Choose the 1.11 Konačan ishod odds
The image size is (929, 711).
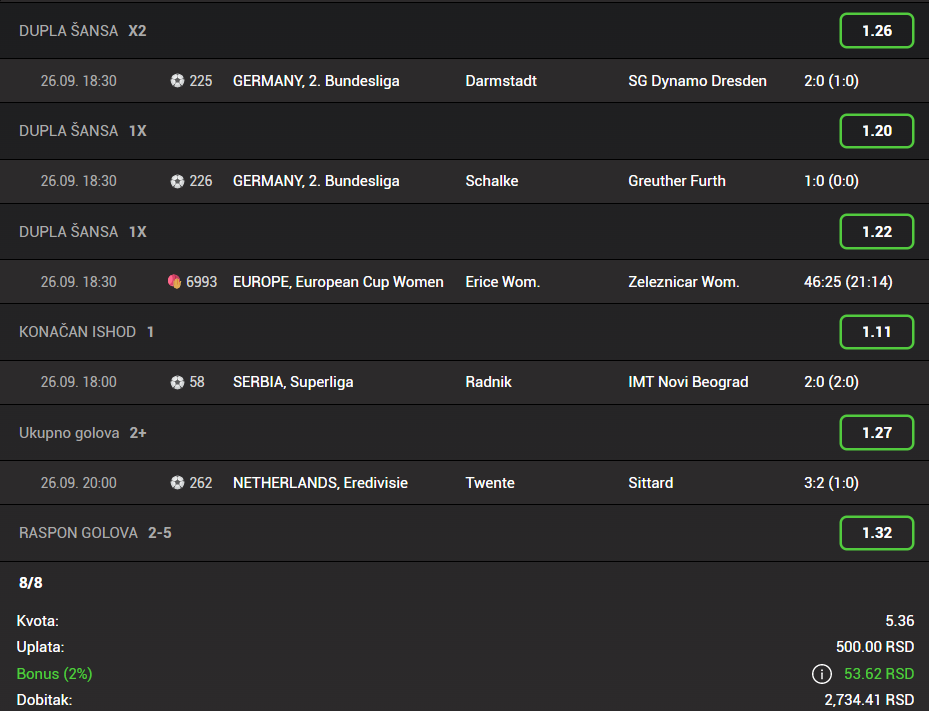point(877,332)
